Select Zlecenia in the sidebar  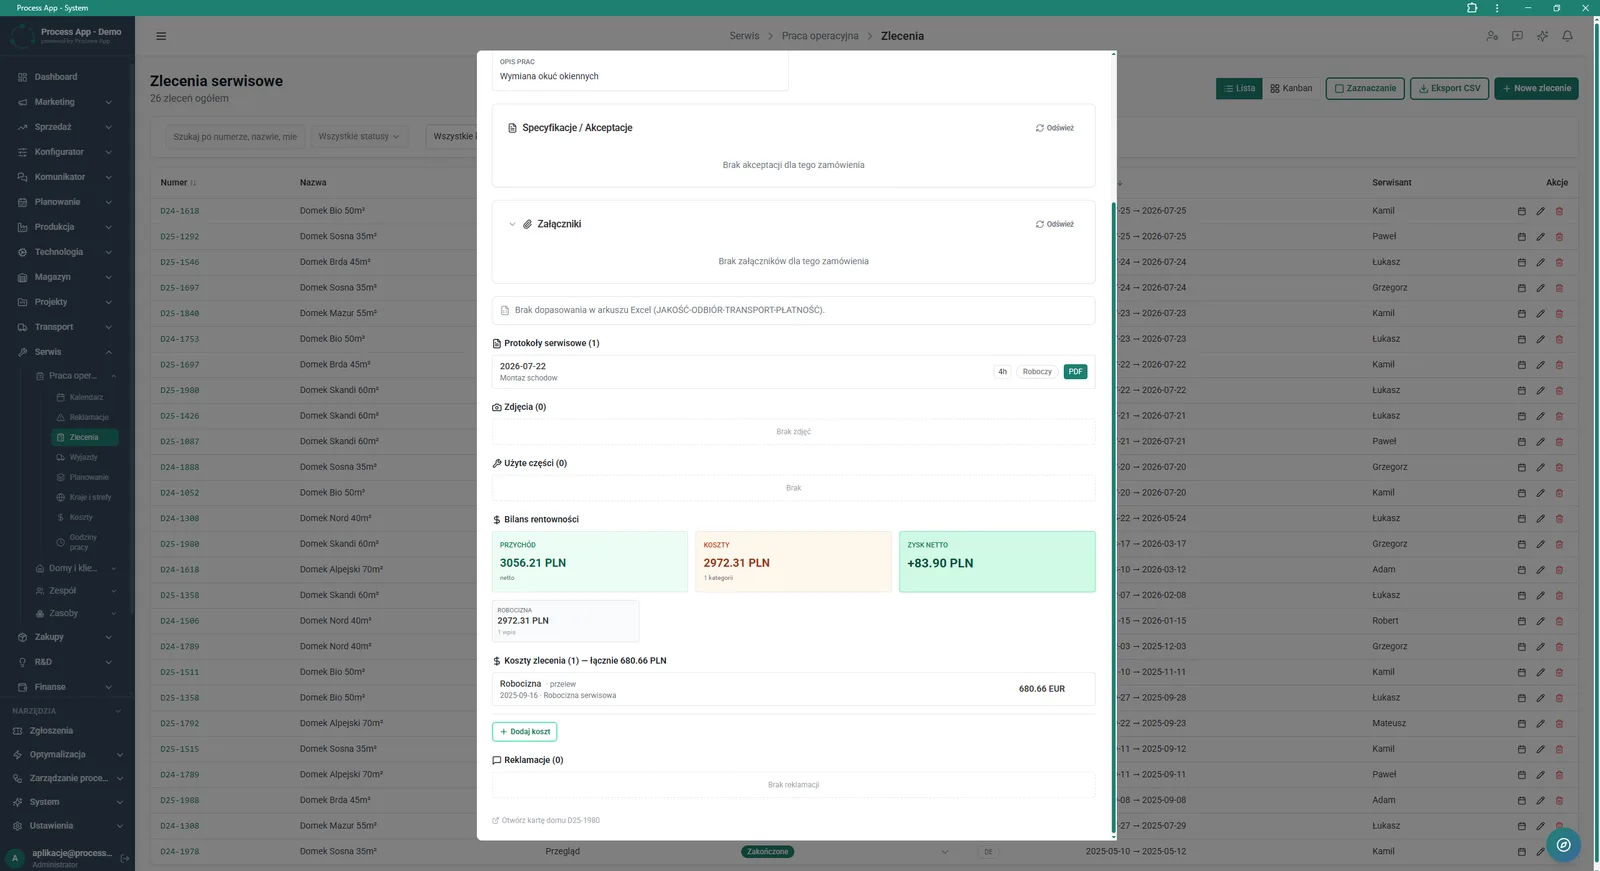(x=85, y=437)
